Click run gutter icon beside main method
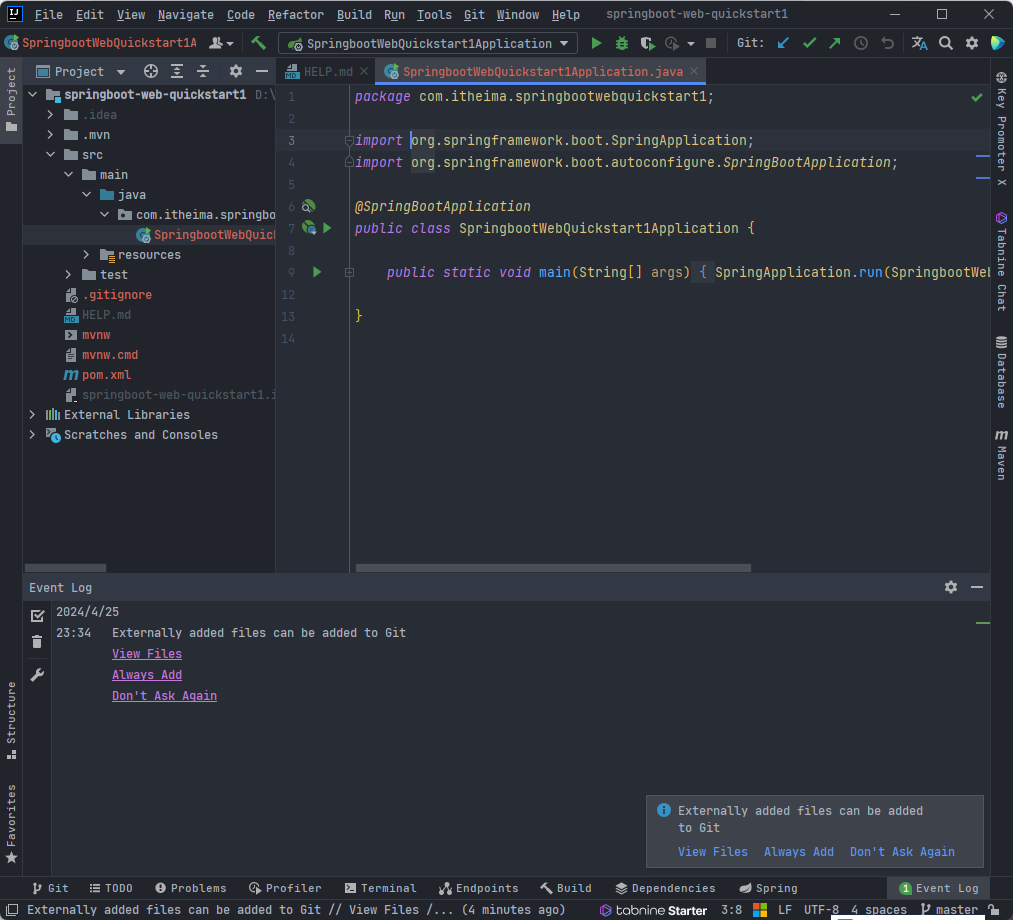The width and height of the screenshot is (1013, 920). click(317, 272)
